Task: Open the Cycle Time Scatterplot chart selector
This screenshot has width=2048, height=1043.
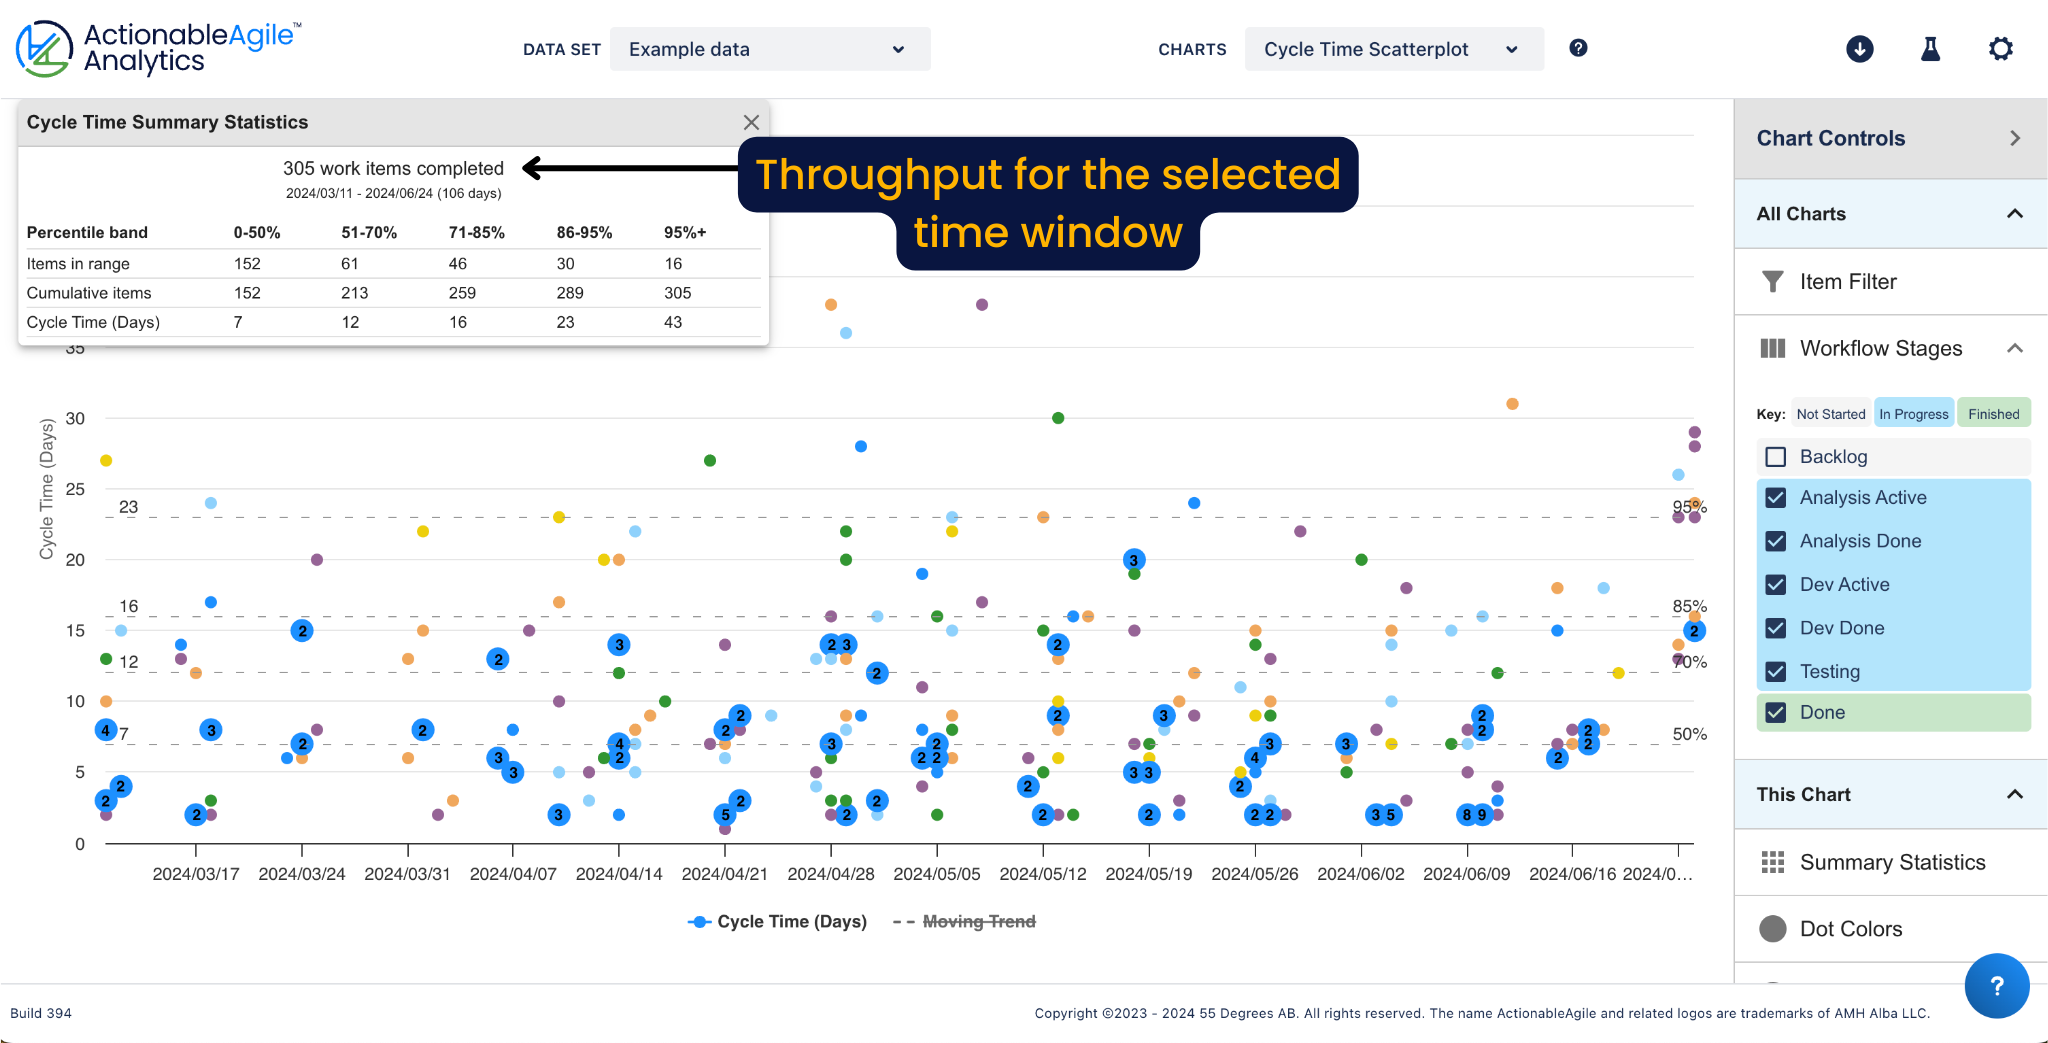Action: (x=1393, y=48)
